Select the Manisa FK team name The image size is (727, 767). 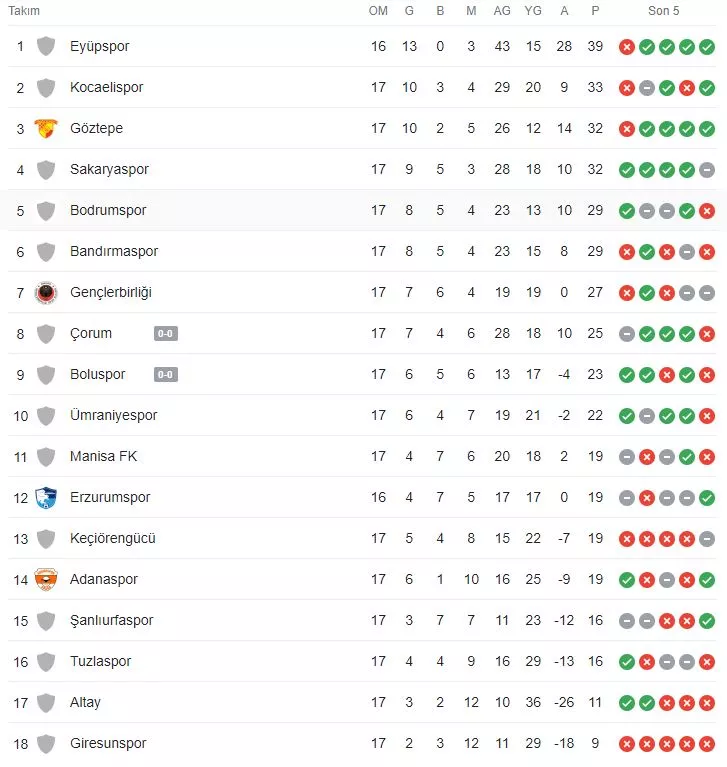tap(104, 457)
